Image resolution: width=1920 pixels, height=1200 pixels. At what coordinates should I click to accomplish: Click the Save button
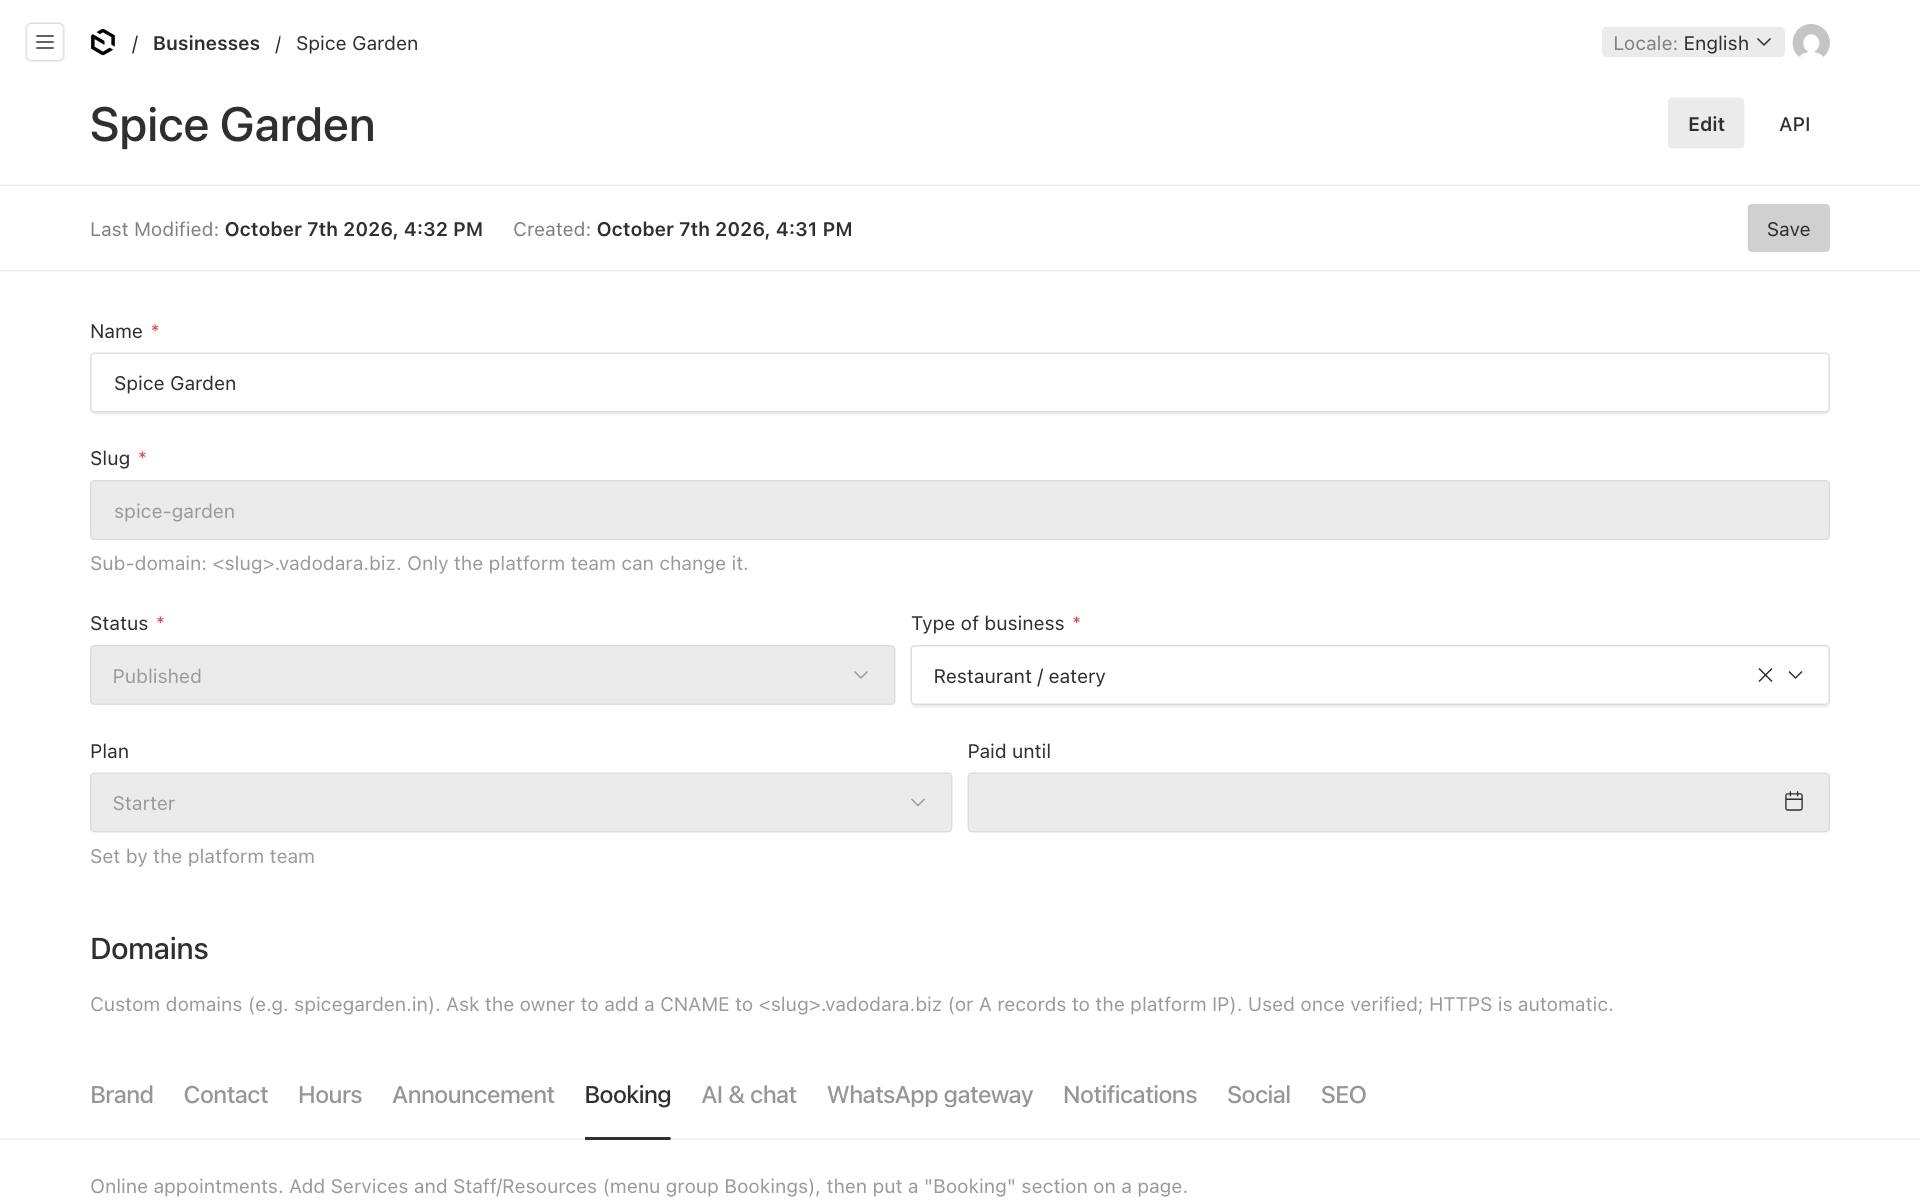(x=1788, y=228)
